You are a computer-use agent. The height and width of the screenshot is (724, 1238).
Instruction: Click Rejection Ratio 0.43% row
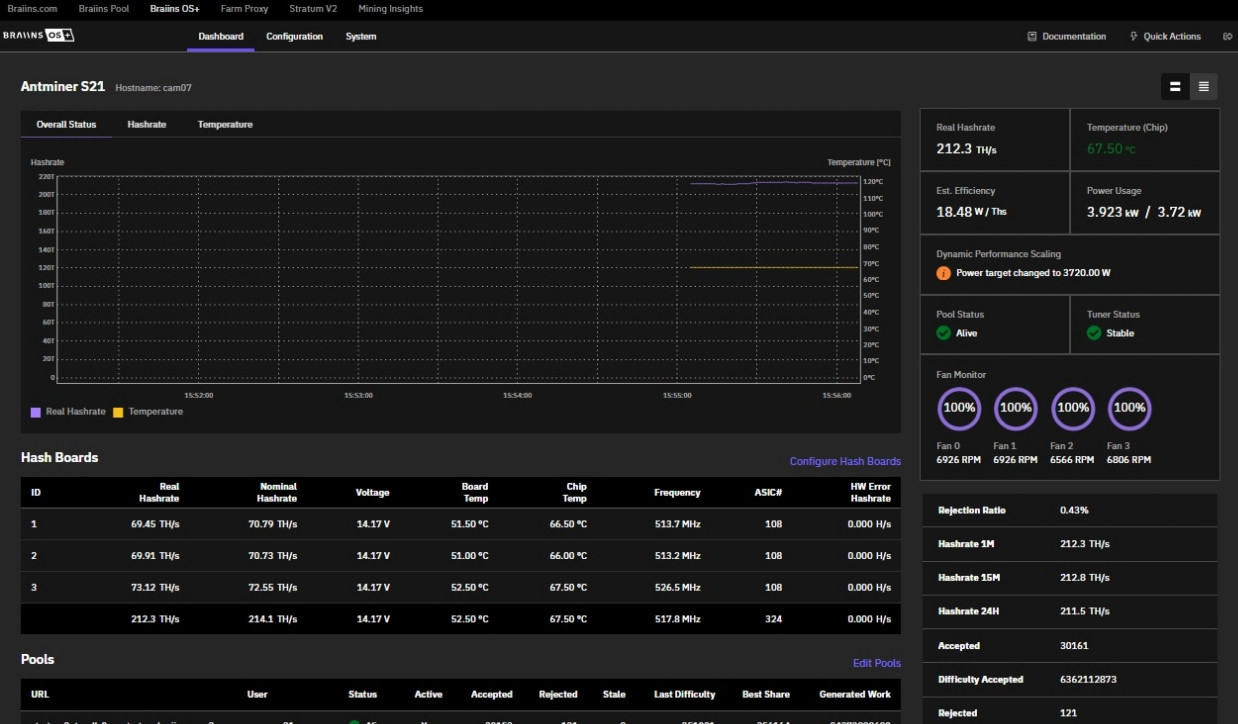tap(1070, 511)
